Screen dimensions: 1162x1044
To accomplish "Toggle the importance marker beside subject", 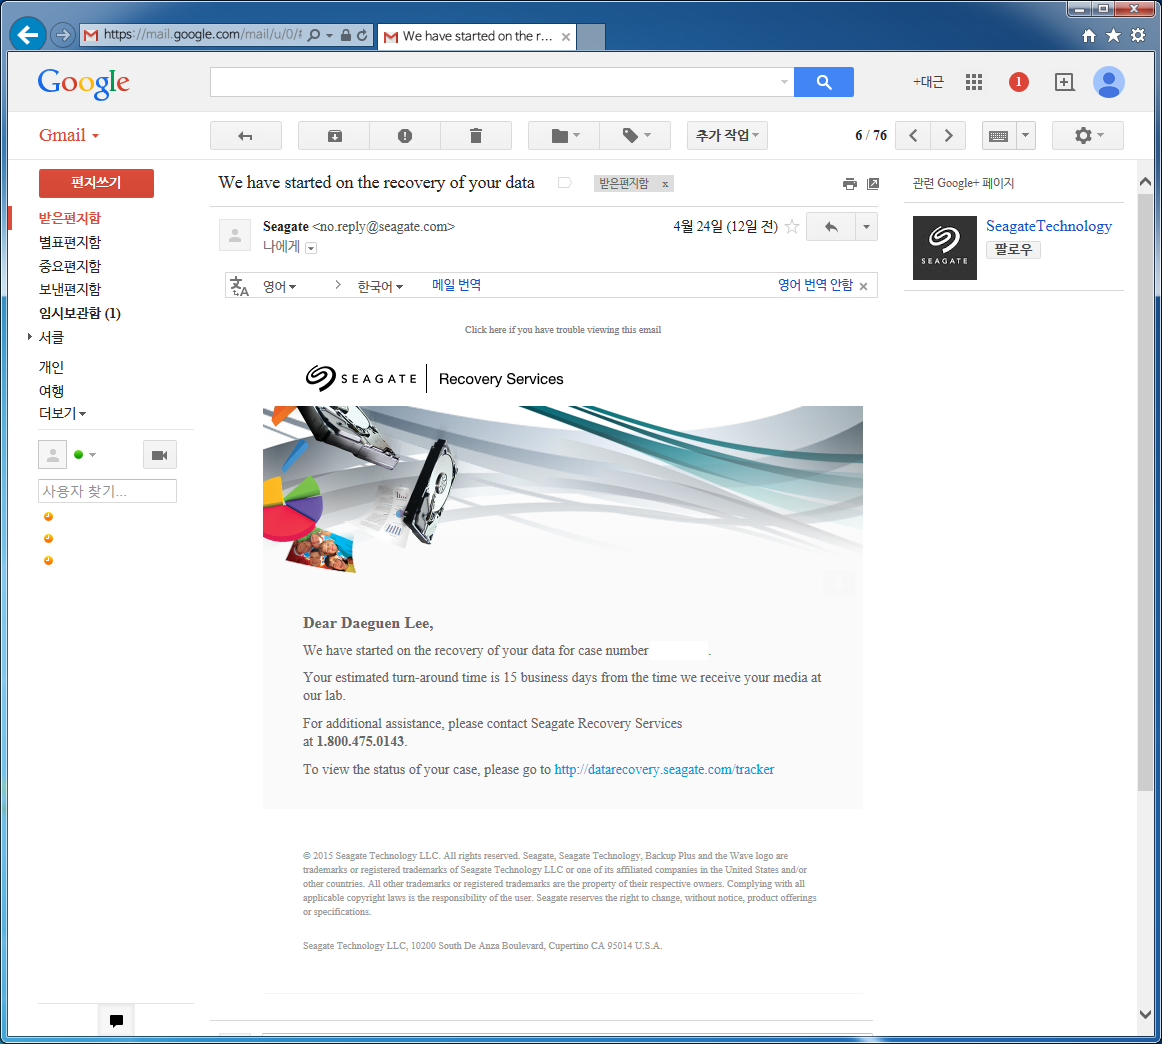I will coord(565,183).
